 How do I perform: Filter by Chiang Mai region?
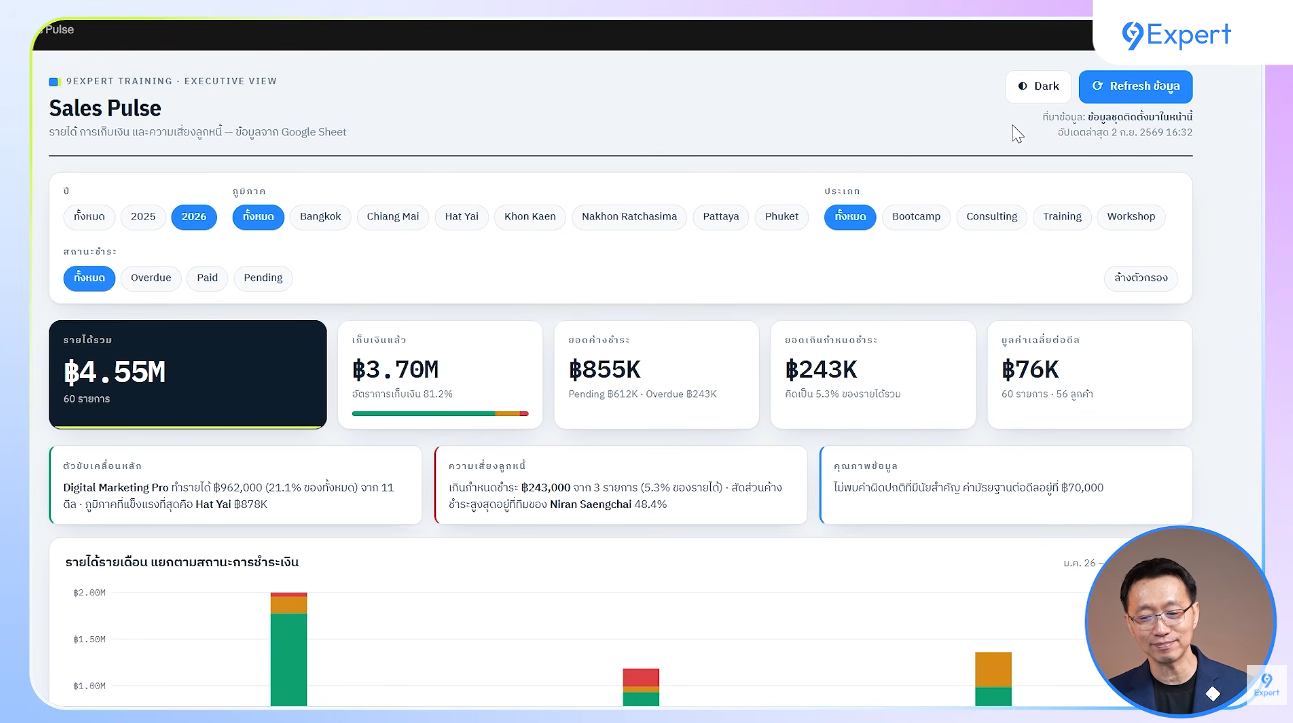coord(393,217)
